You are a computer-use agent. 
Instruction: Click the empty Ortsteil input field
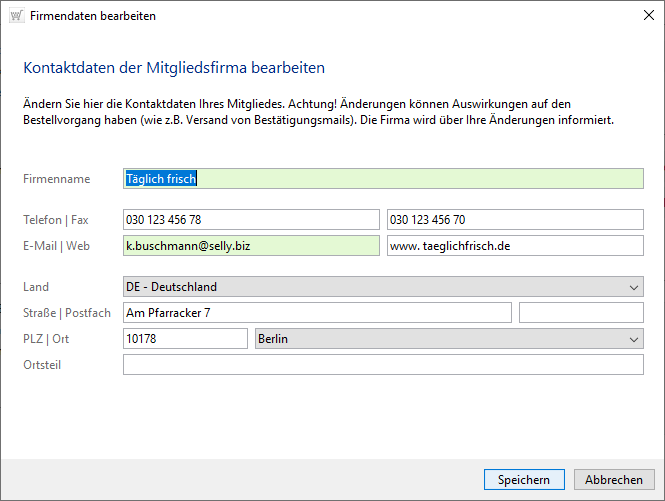pos(383,365)
